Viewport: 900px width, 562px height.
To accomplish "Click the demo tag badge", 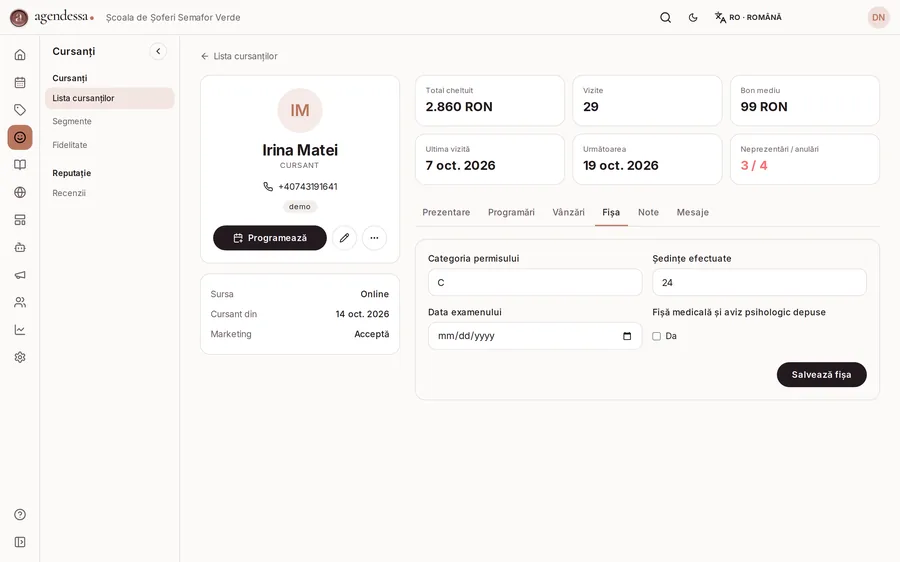I will (x=300, y=207).
